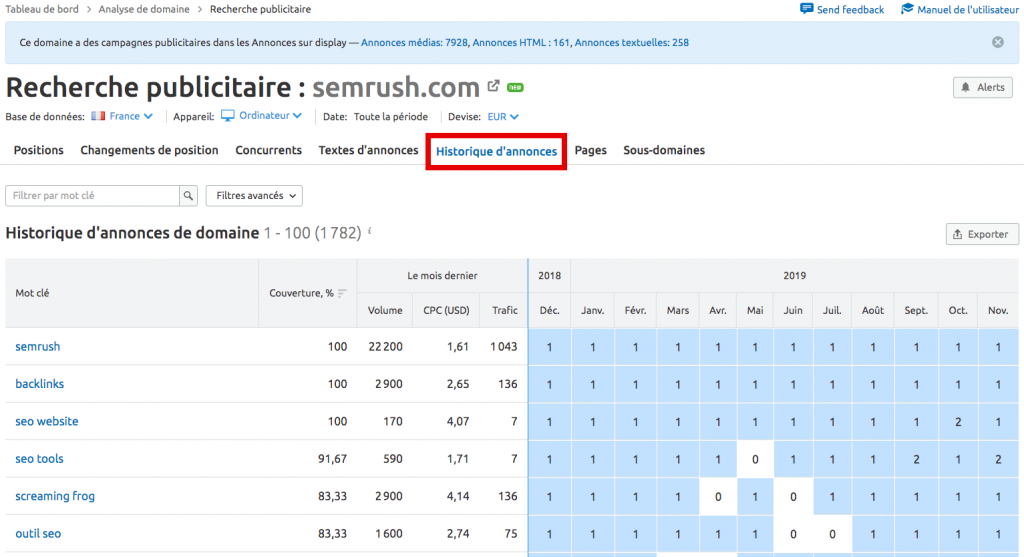Open the EUR currency dropdown
The height and width of the screenshot is (557, 1024).
[503, 117]
